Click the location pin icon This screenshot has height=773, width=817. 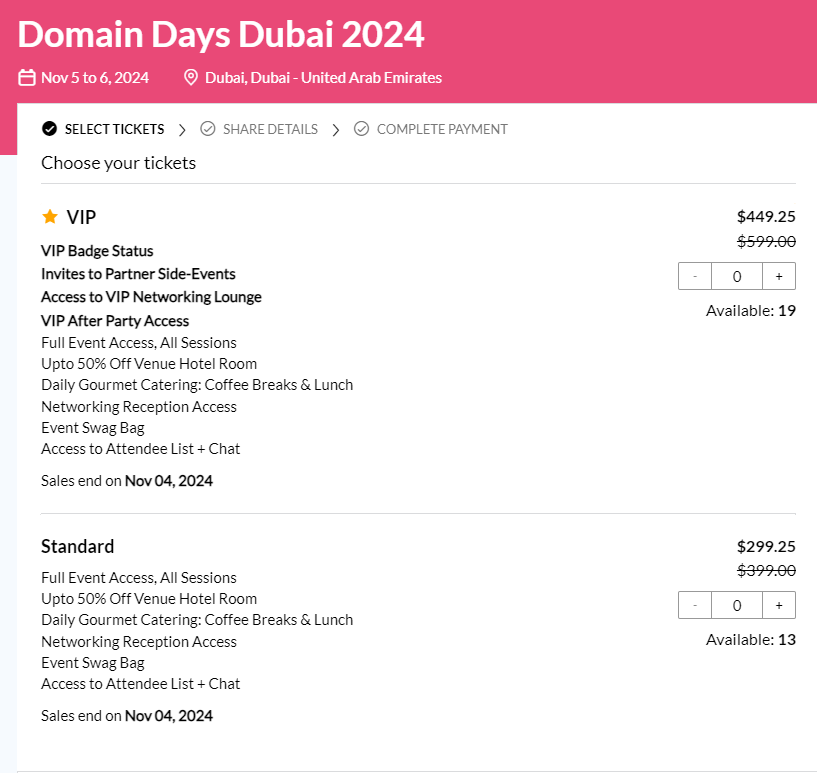coord(191,78)
